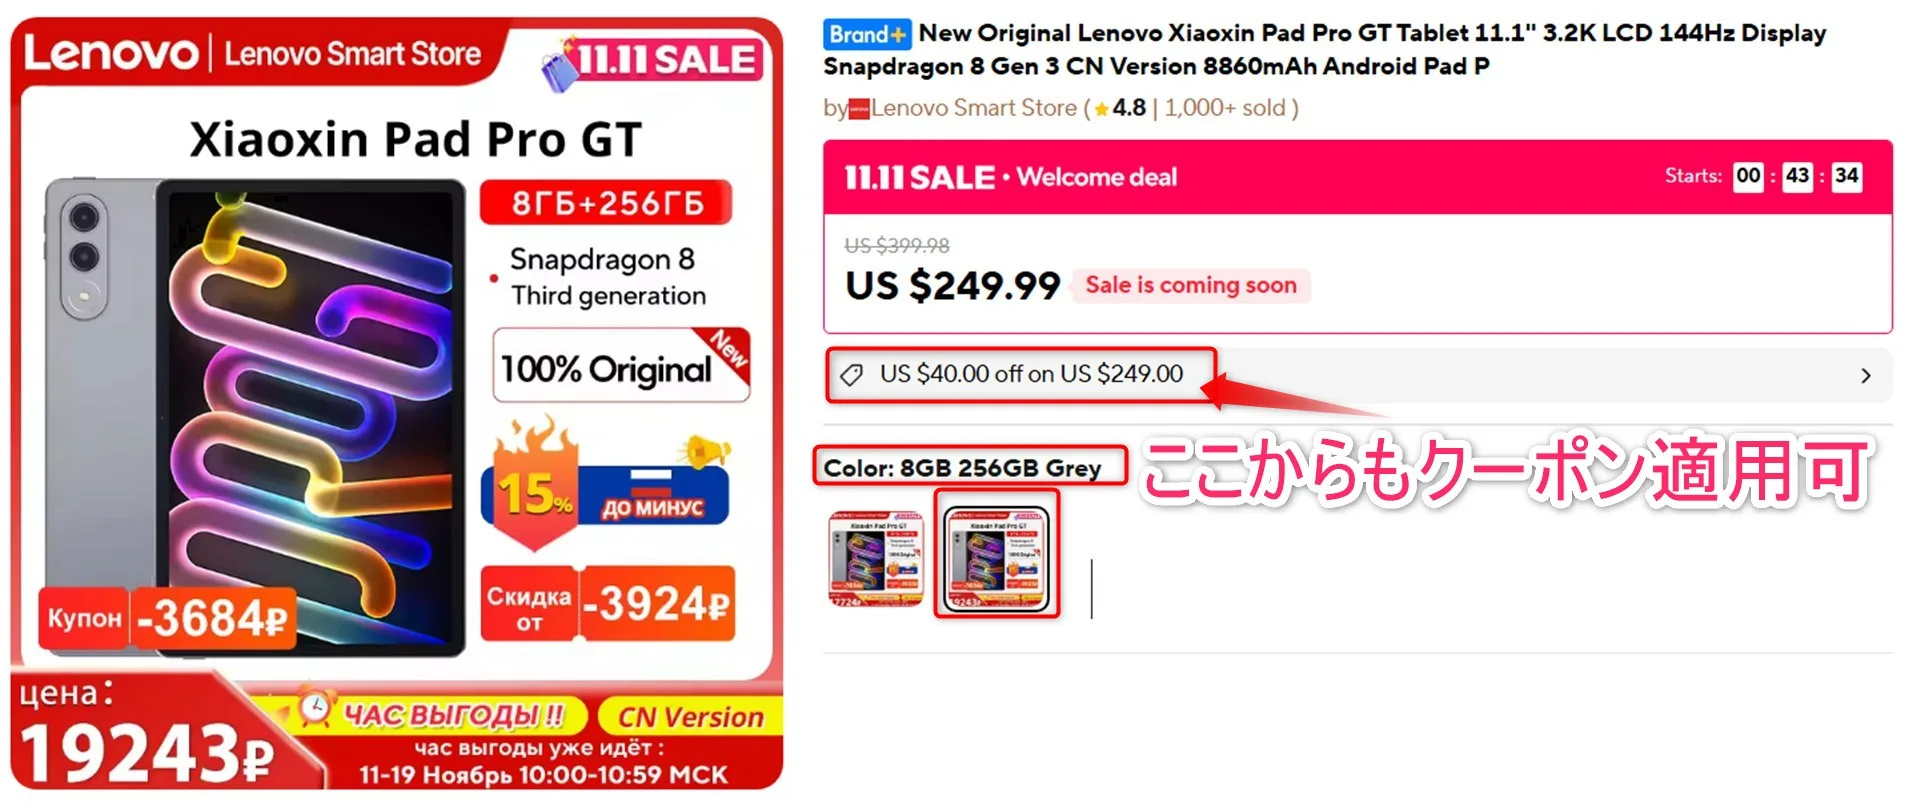The width and height of the screenshot is (1920, 807).
Task: Open the Lenovo Smart Store seller link
Action: (974, 108)
